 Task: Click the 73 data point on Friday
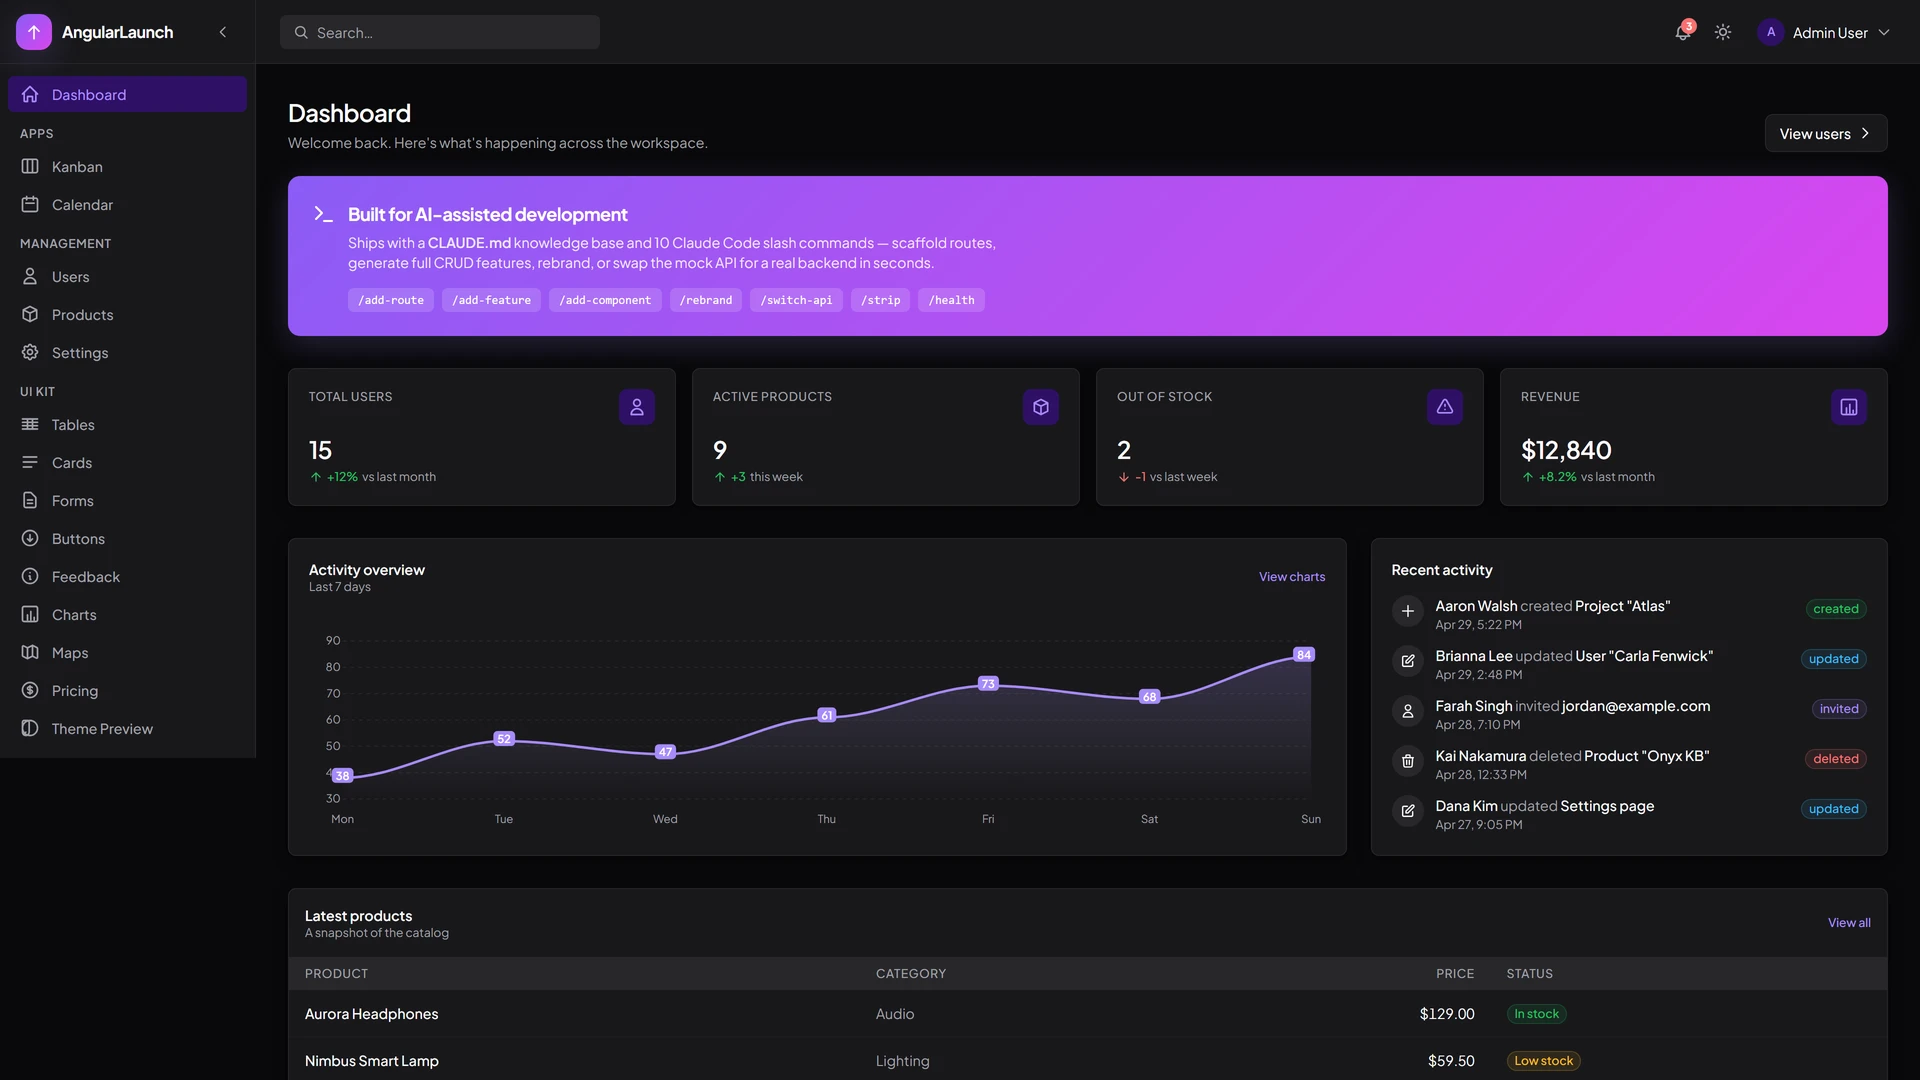pos(988,684)
